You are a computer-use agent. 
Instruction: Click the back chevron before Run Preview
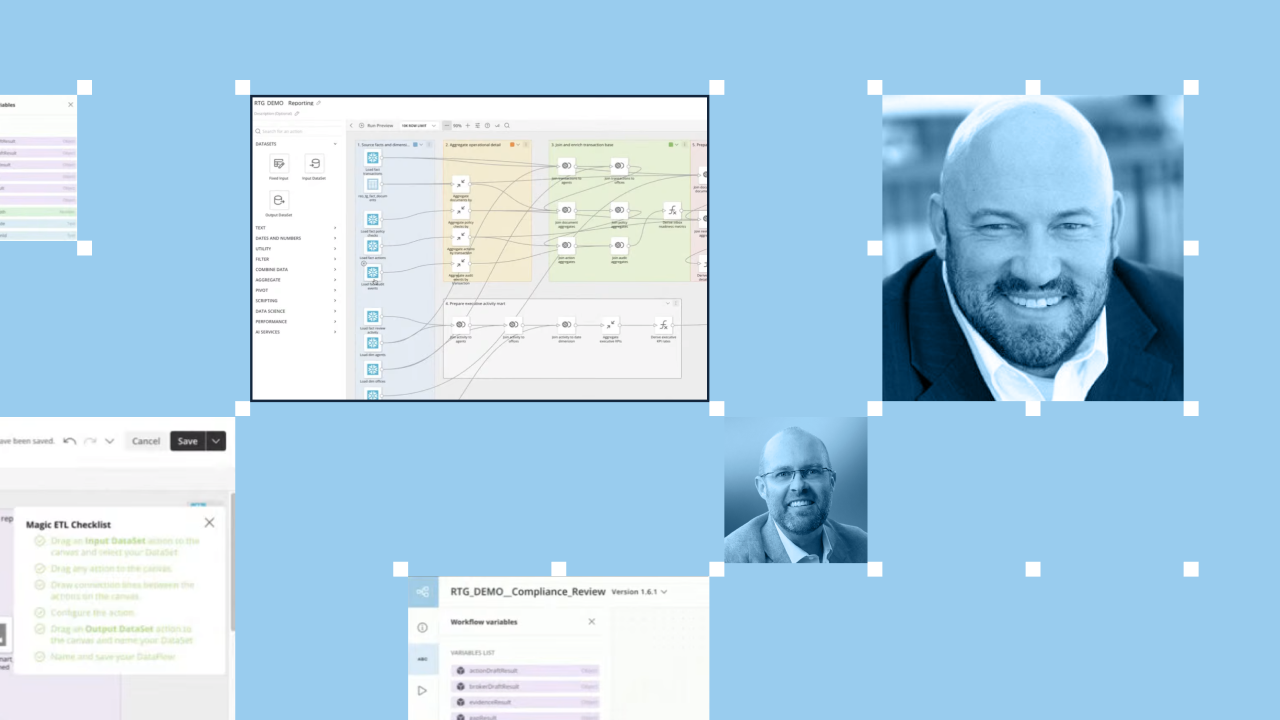[x=351, y=125]
